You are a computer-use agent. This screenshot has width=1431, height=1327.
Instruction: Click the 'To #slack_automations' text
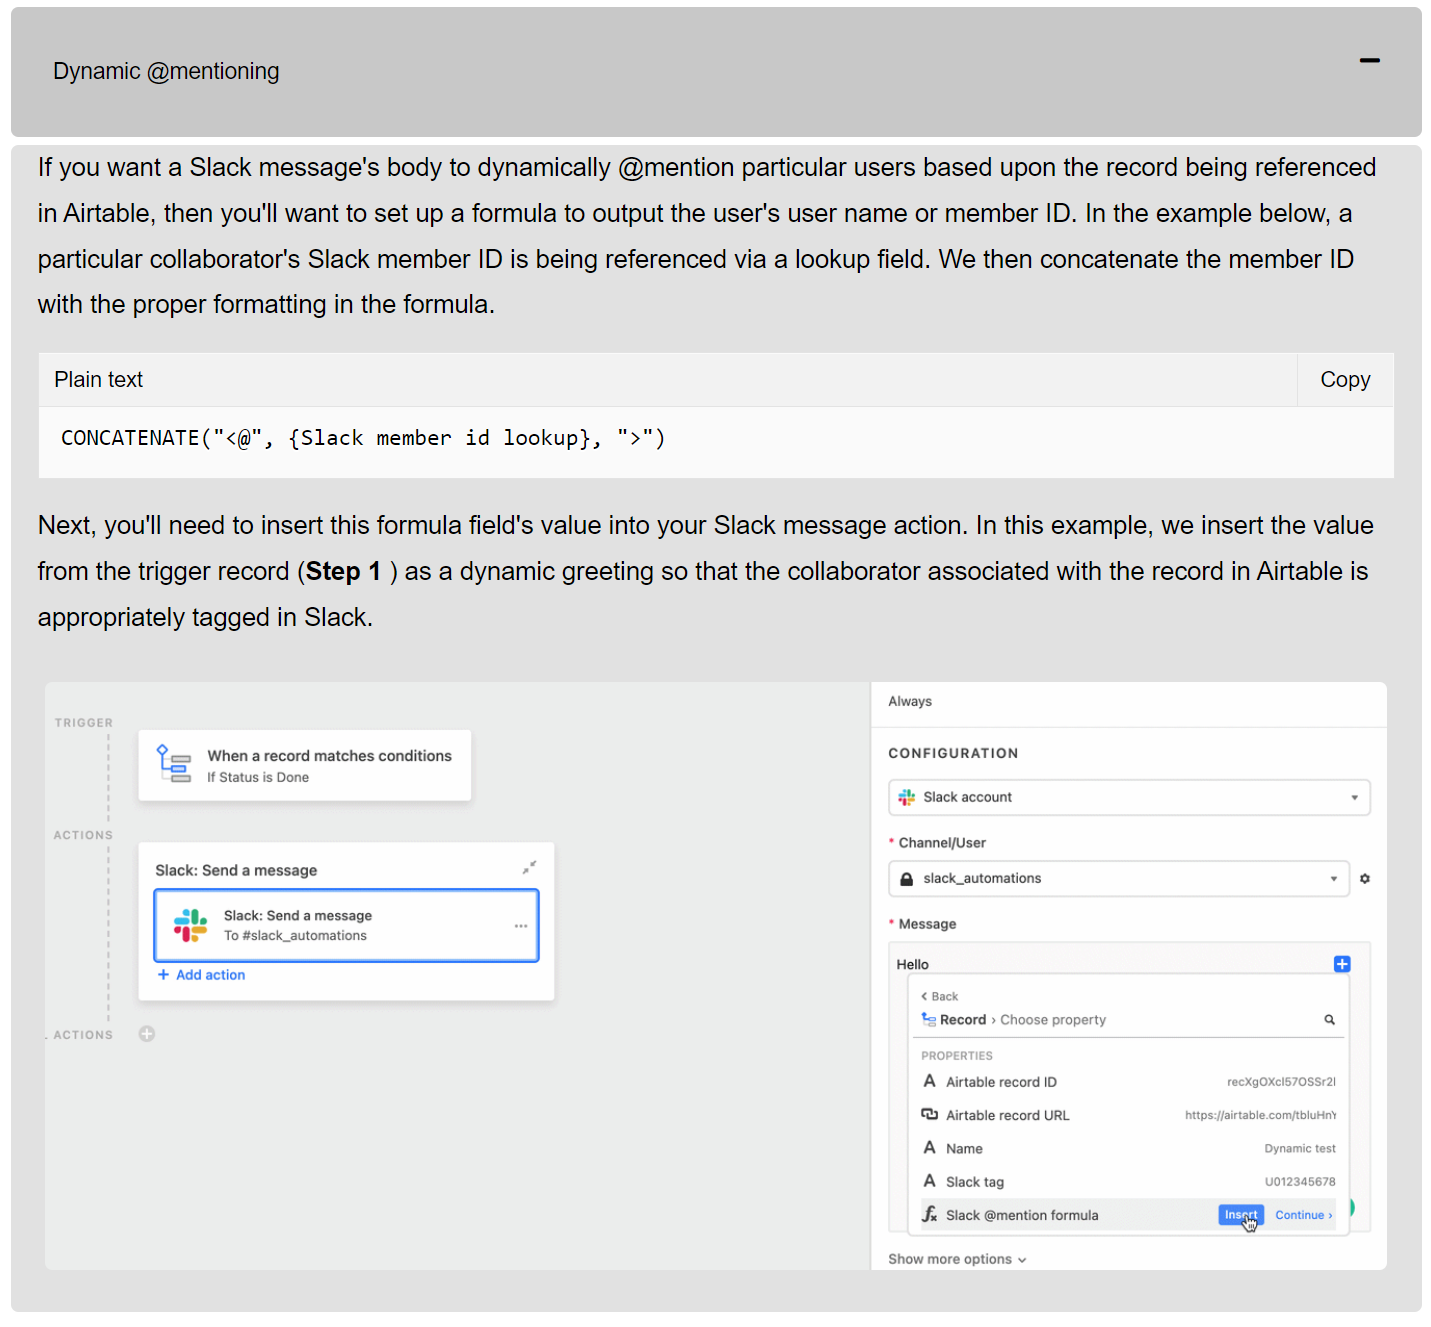point(295,936)
